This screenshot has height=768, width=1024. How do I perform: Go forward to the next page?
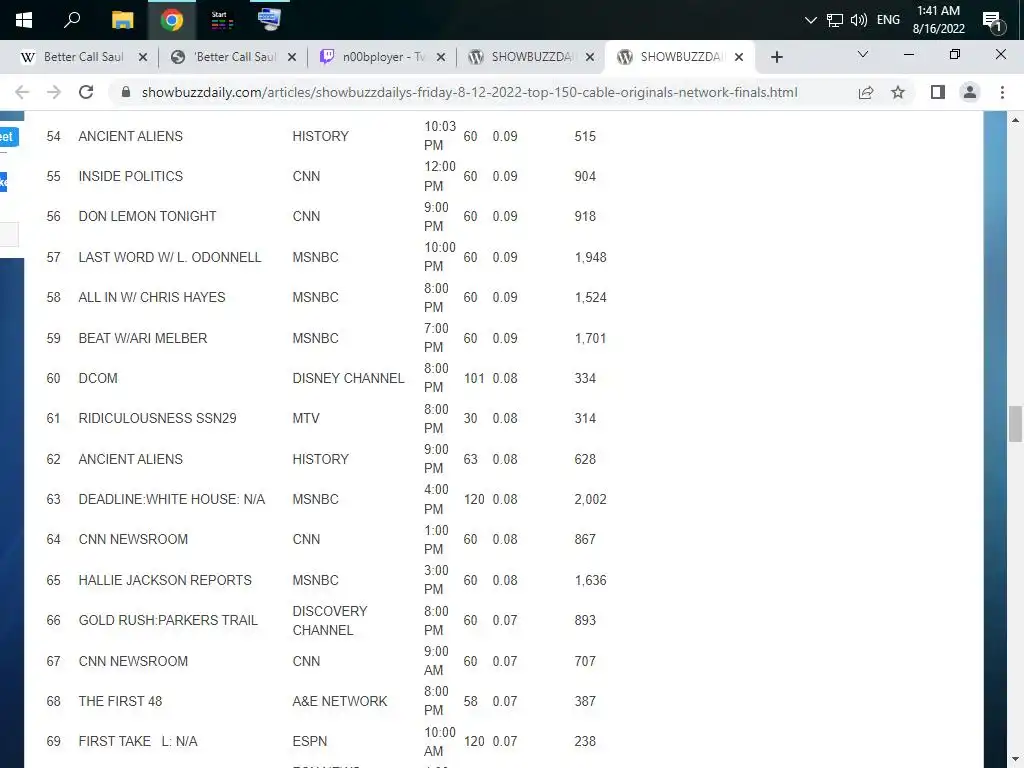[54, 92]
